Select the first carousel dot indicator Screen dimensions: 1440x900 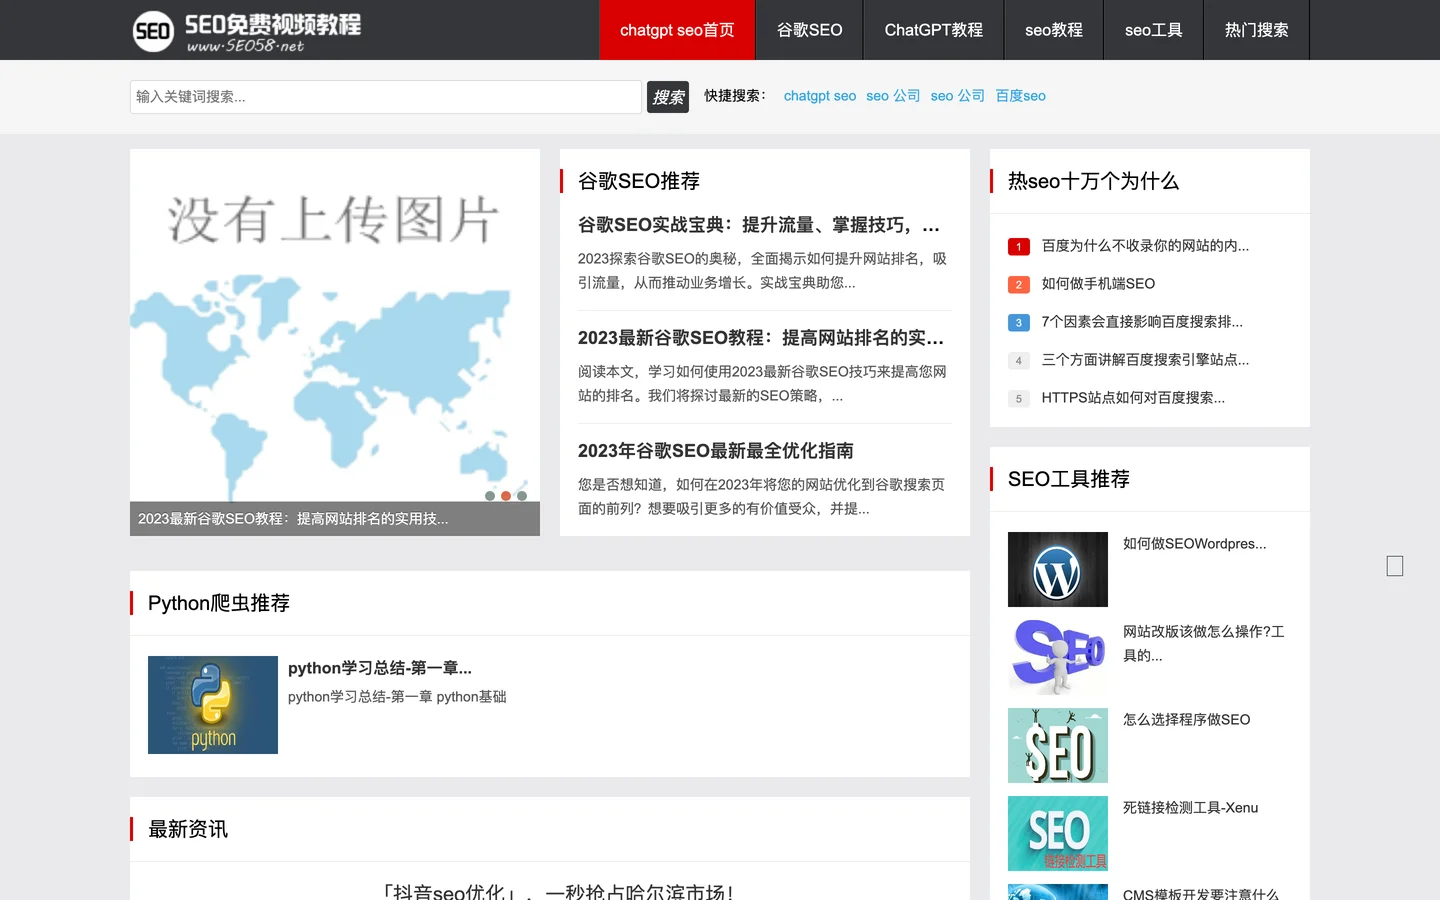(490, 496)
